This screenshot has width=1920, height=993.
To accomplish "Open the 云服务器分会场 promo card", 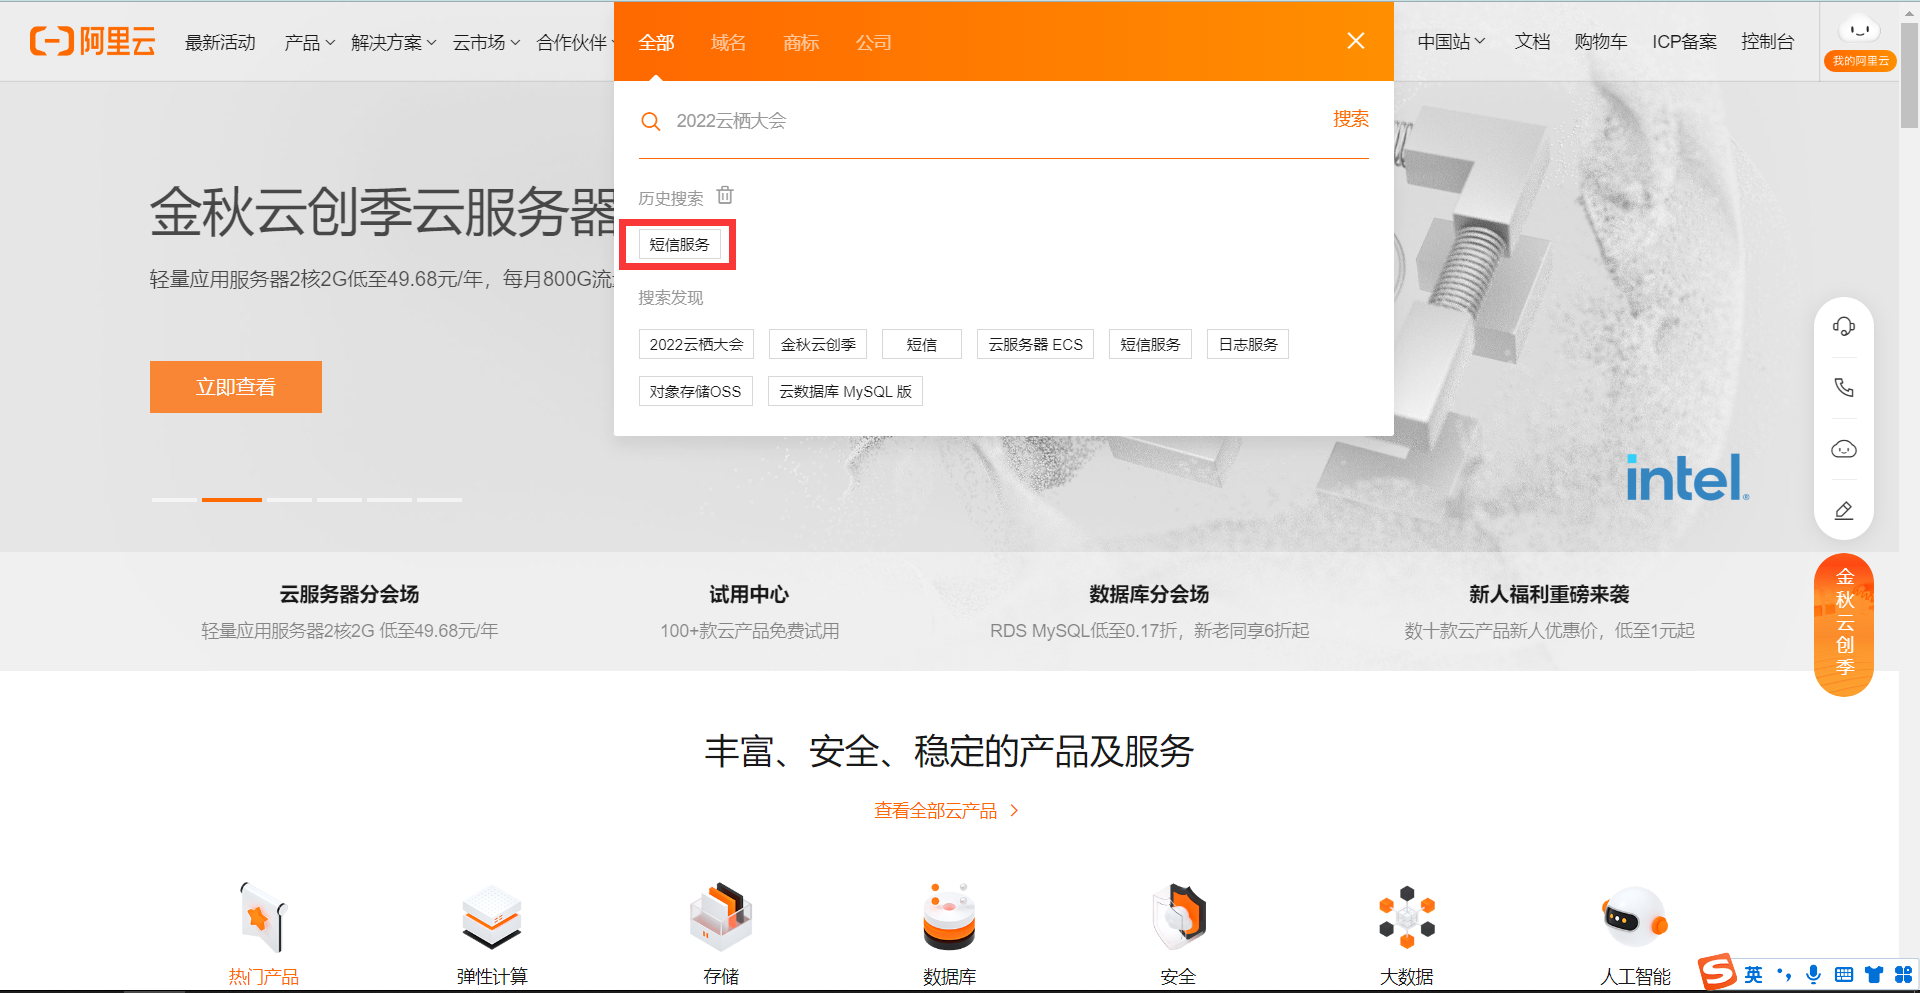I will 350,611.
